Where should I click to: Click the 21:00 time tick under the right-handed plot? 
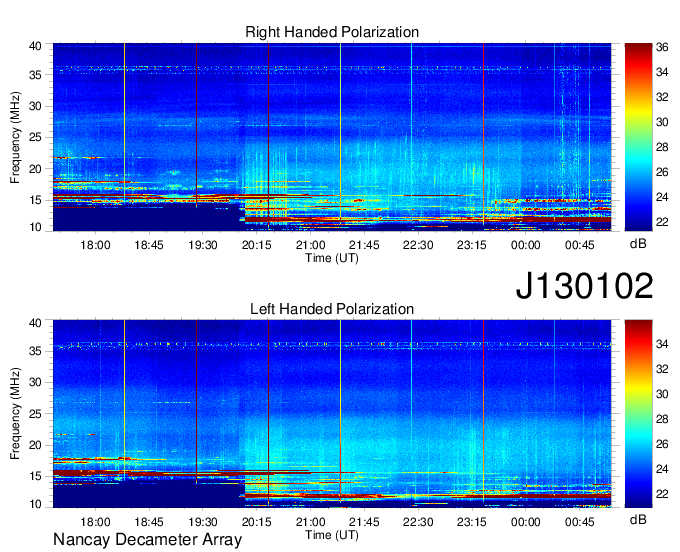click(311, 245)
